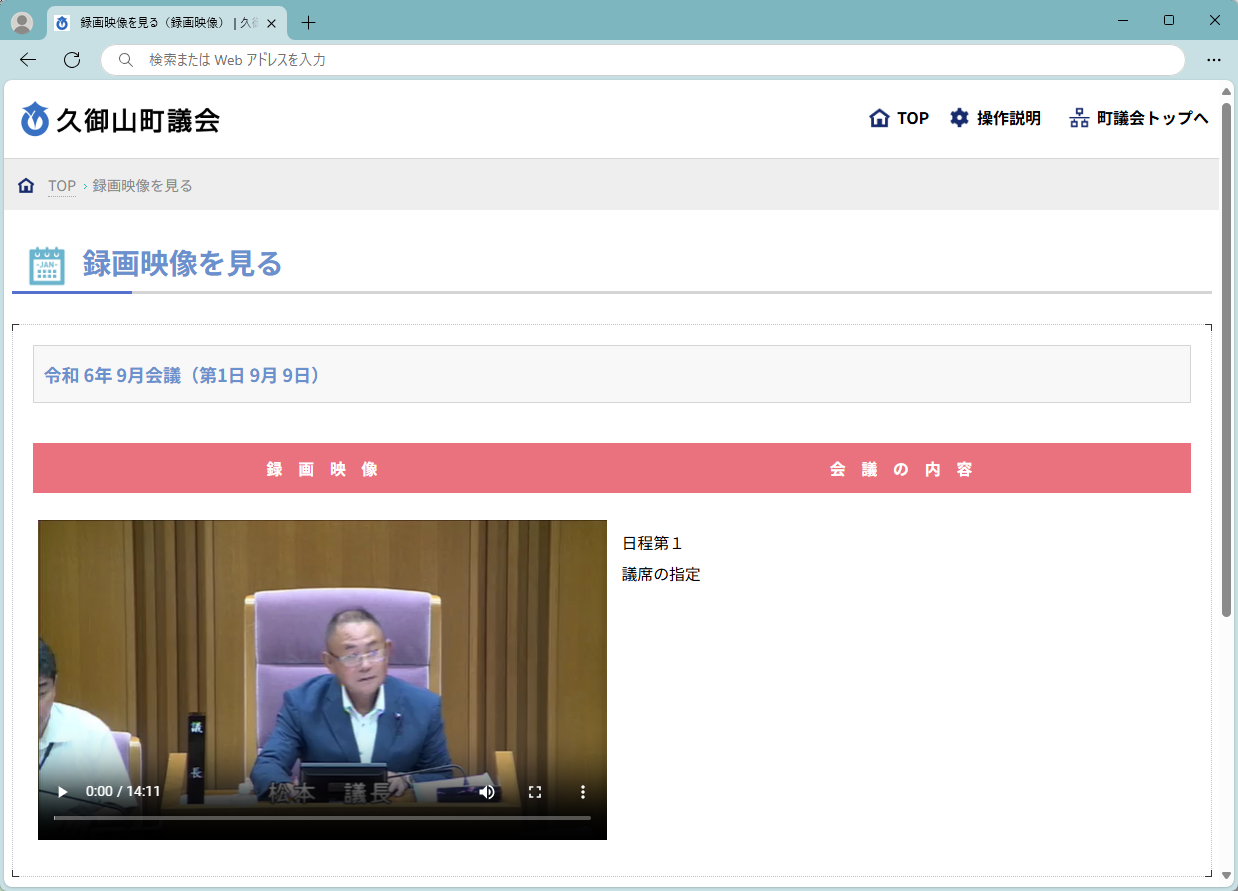Image resolution: width=1238 pixels, height=891 pixels.
Task: Enter fullscreen mode for the video
Action: (x=535, y=791)
